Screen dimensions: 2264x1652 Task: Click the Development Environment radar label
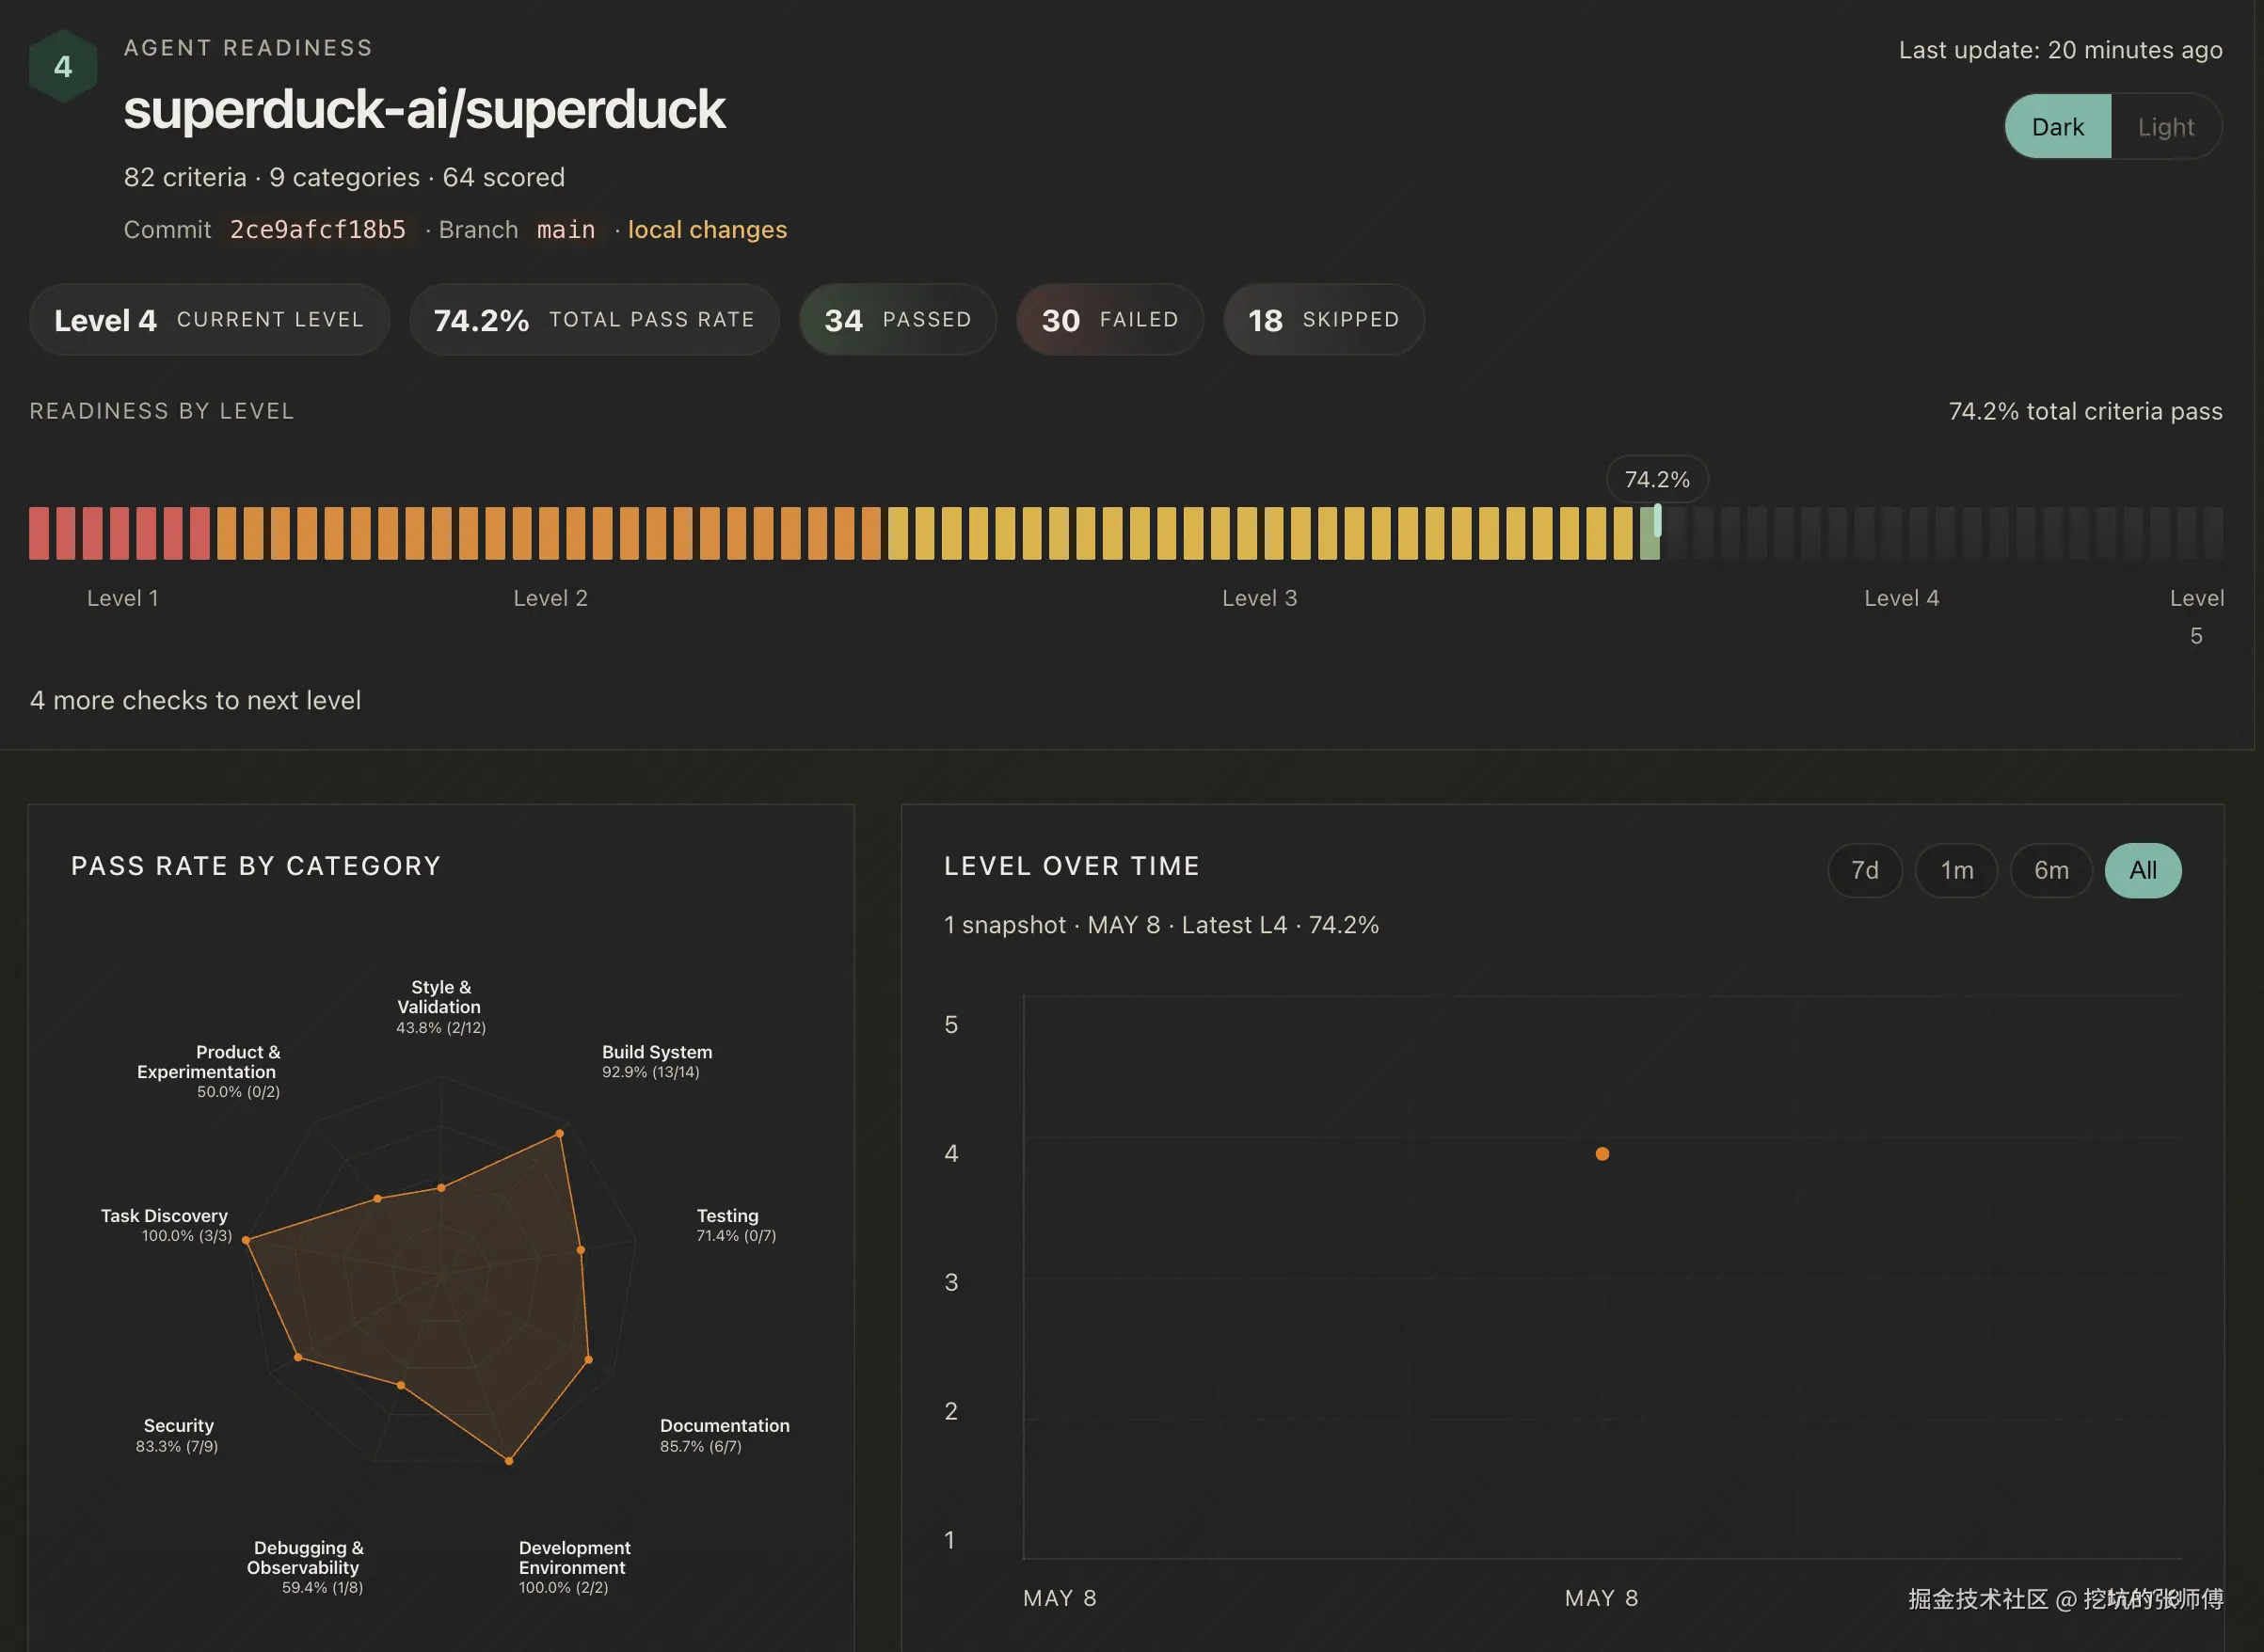click(x=574, y=1567)
